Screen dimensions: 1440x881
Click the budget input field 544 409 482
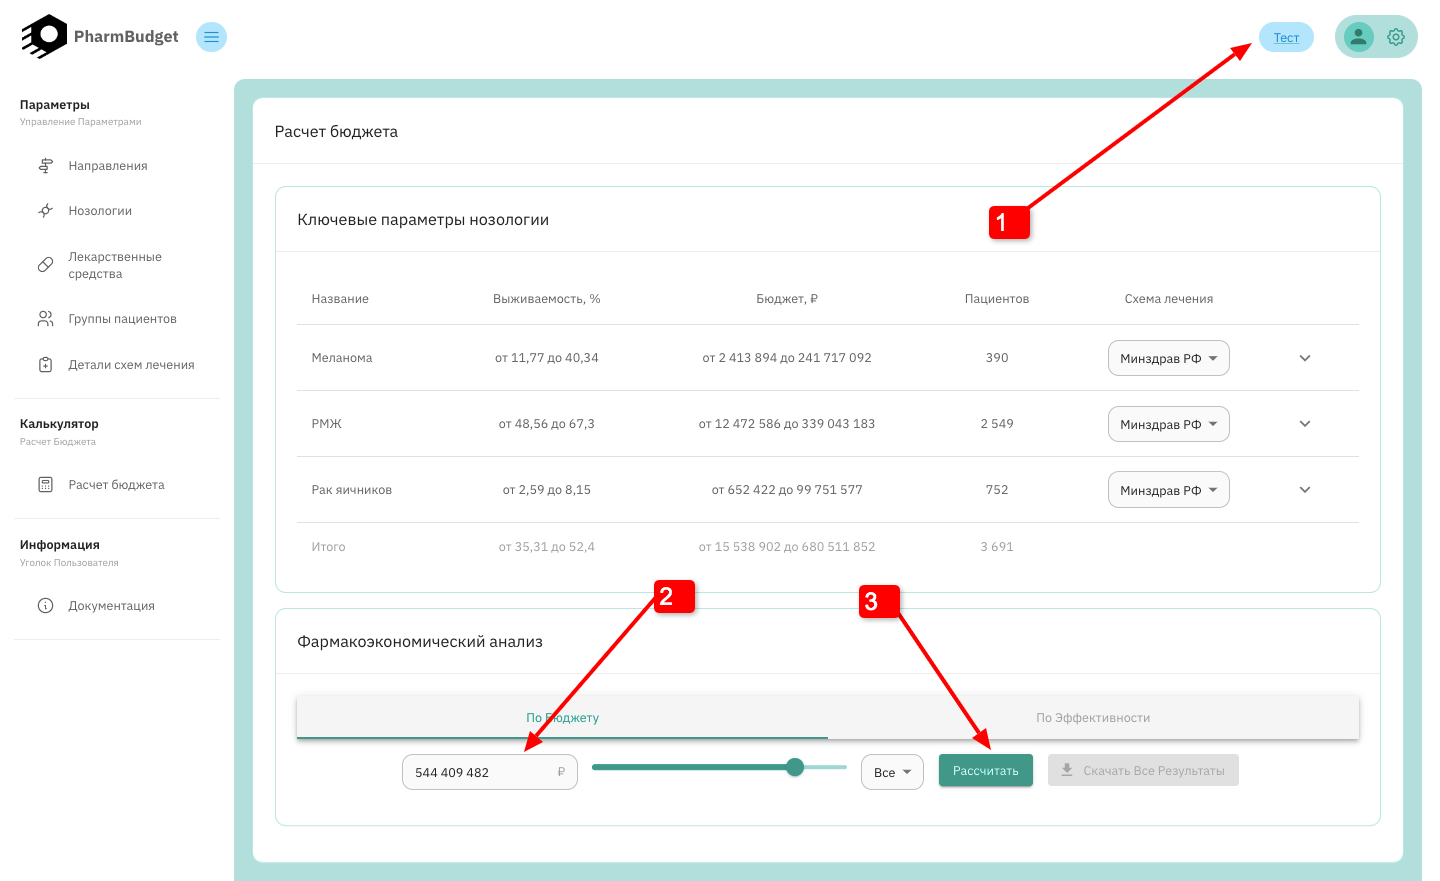coord(490,772)
